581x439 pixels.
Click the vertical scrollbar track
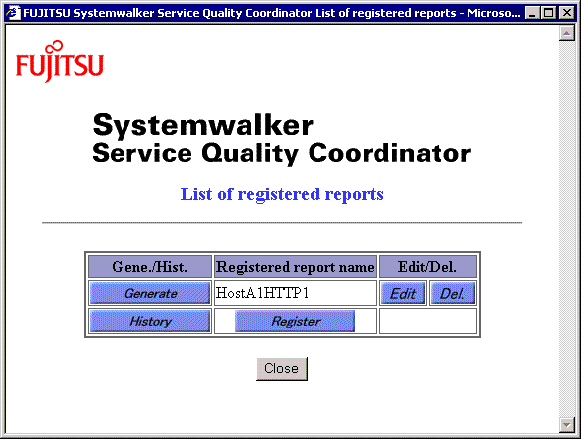pos(567,229)
